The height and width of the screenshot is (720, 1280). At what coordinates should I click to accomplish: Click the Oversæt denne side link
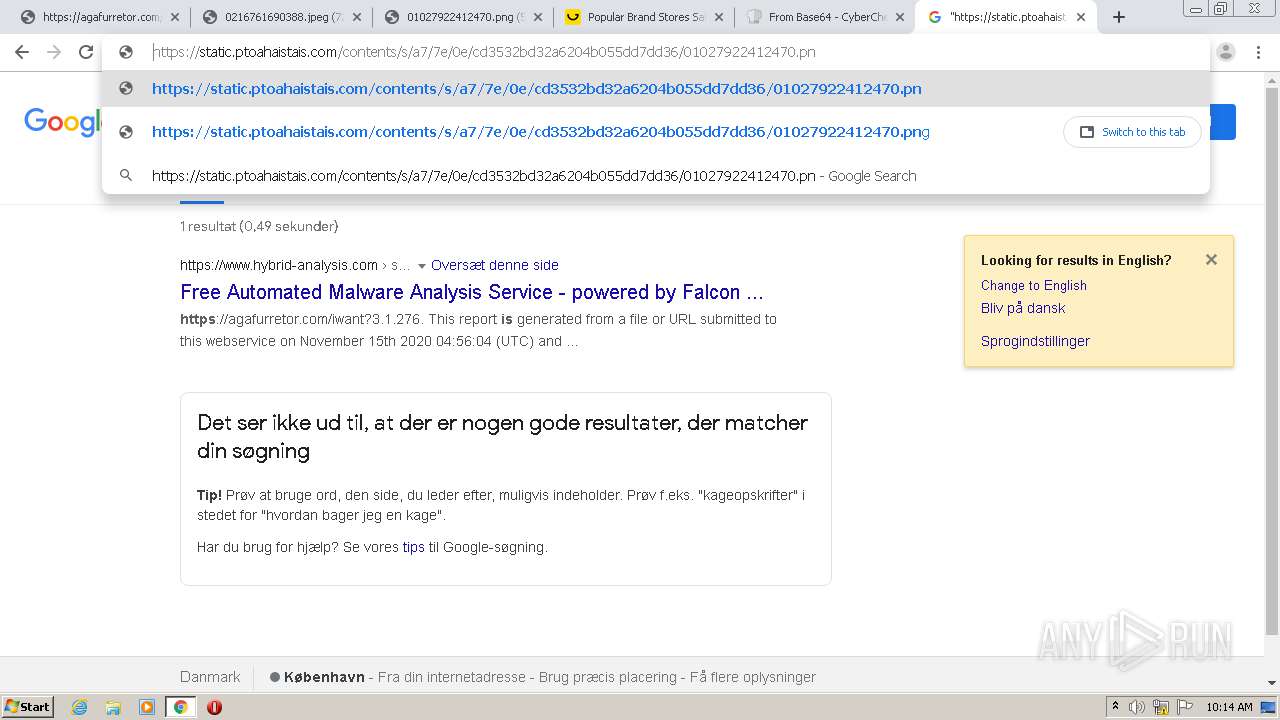[495, 265]
